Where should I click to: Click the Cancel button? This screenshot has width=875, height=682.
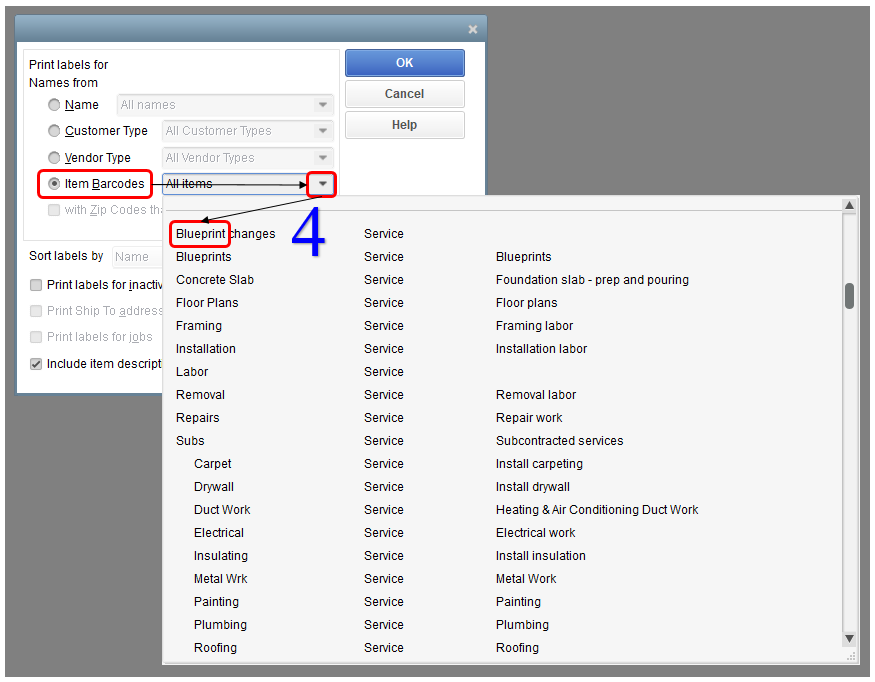pyautogui.click(x=404, y=93)
